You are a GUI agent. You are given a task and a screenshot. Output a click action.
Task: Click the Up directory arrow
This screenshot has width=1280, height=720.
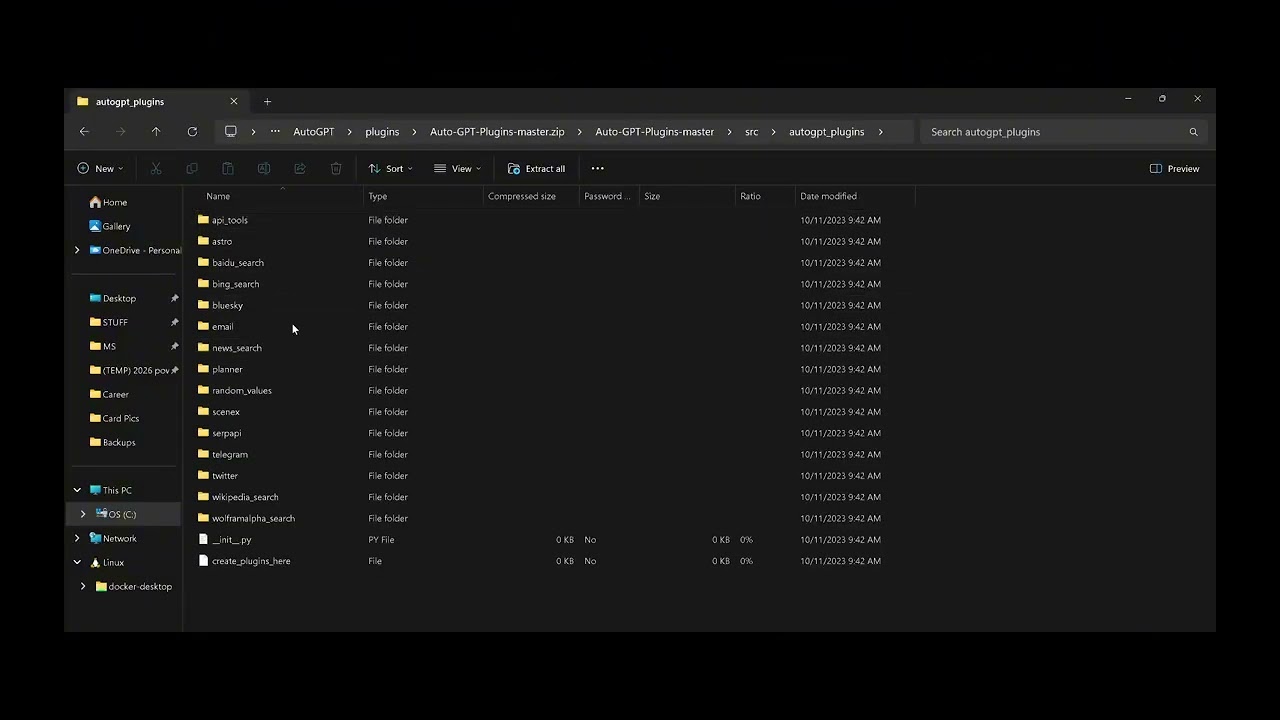point(156,132)
